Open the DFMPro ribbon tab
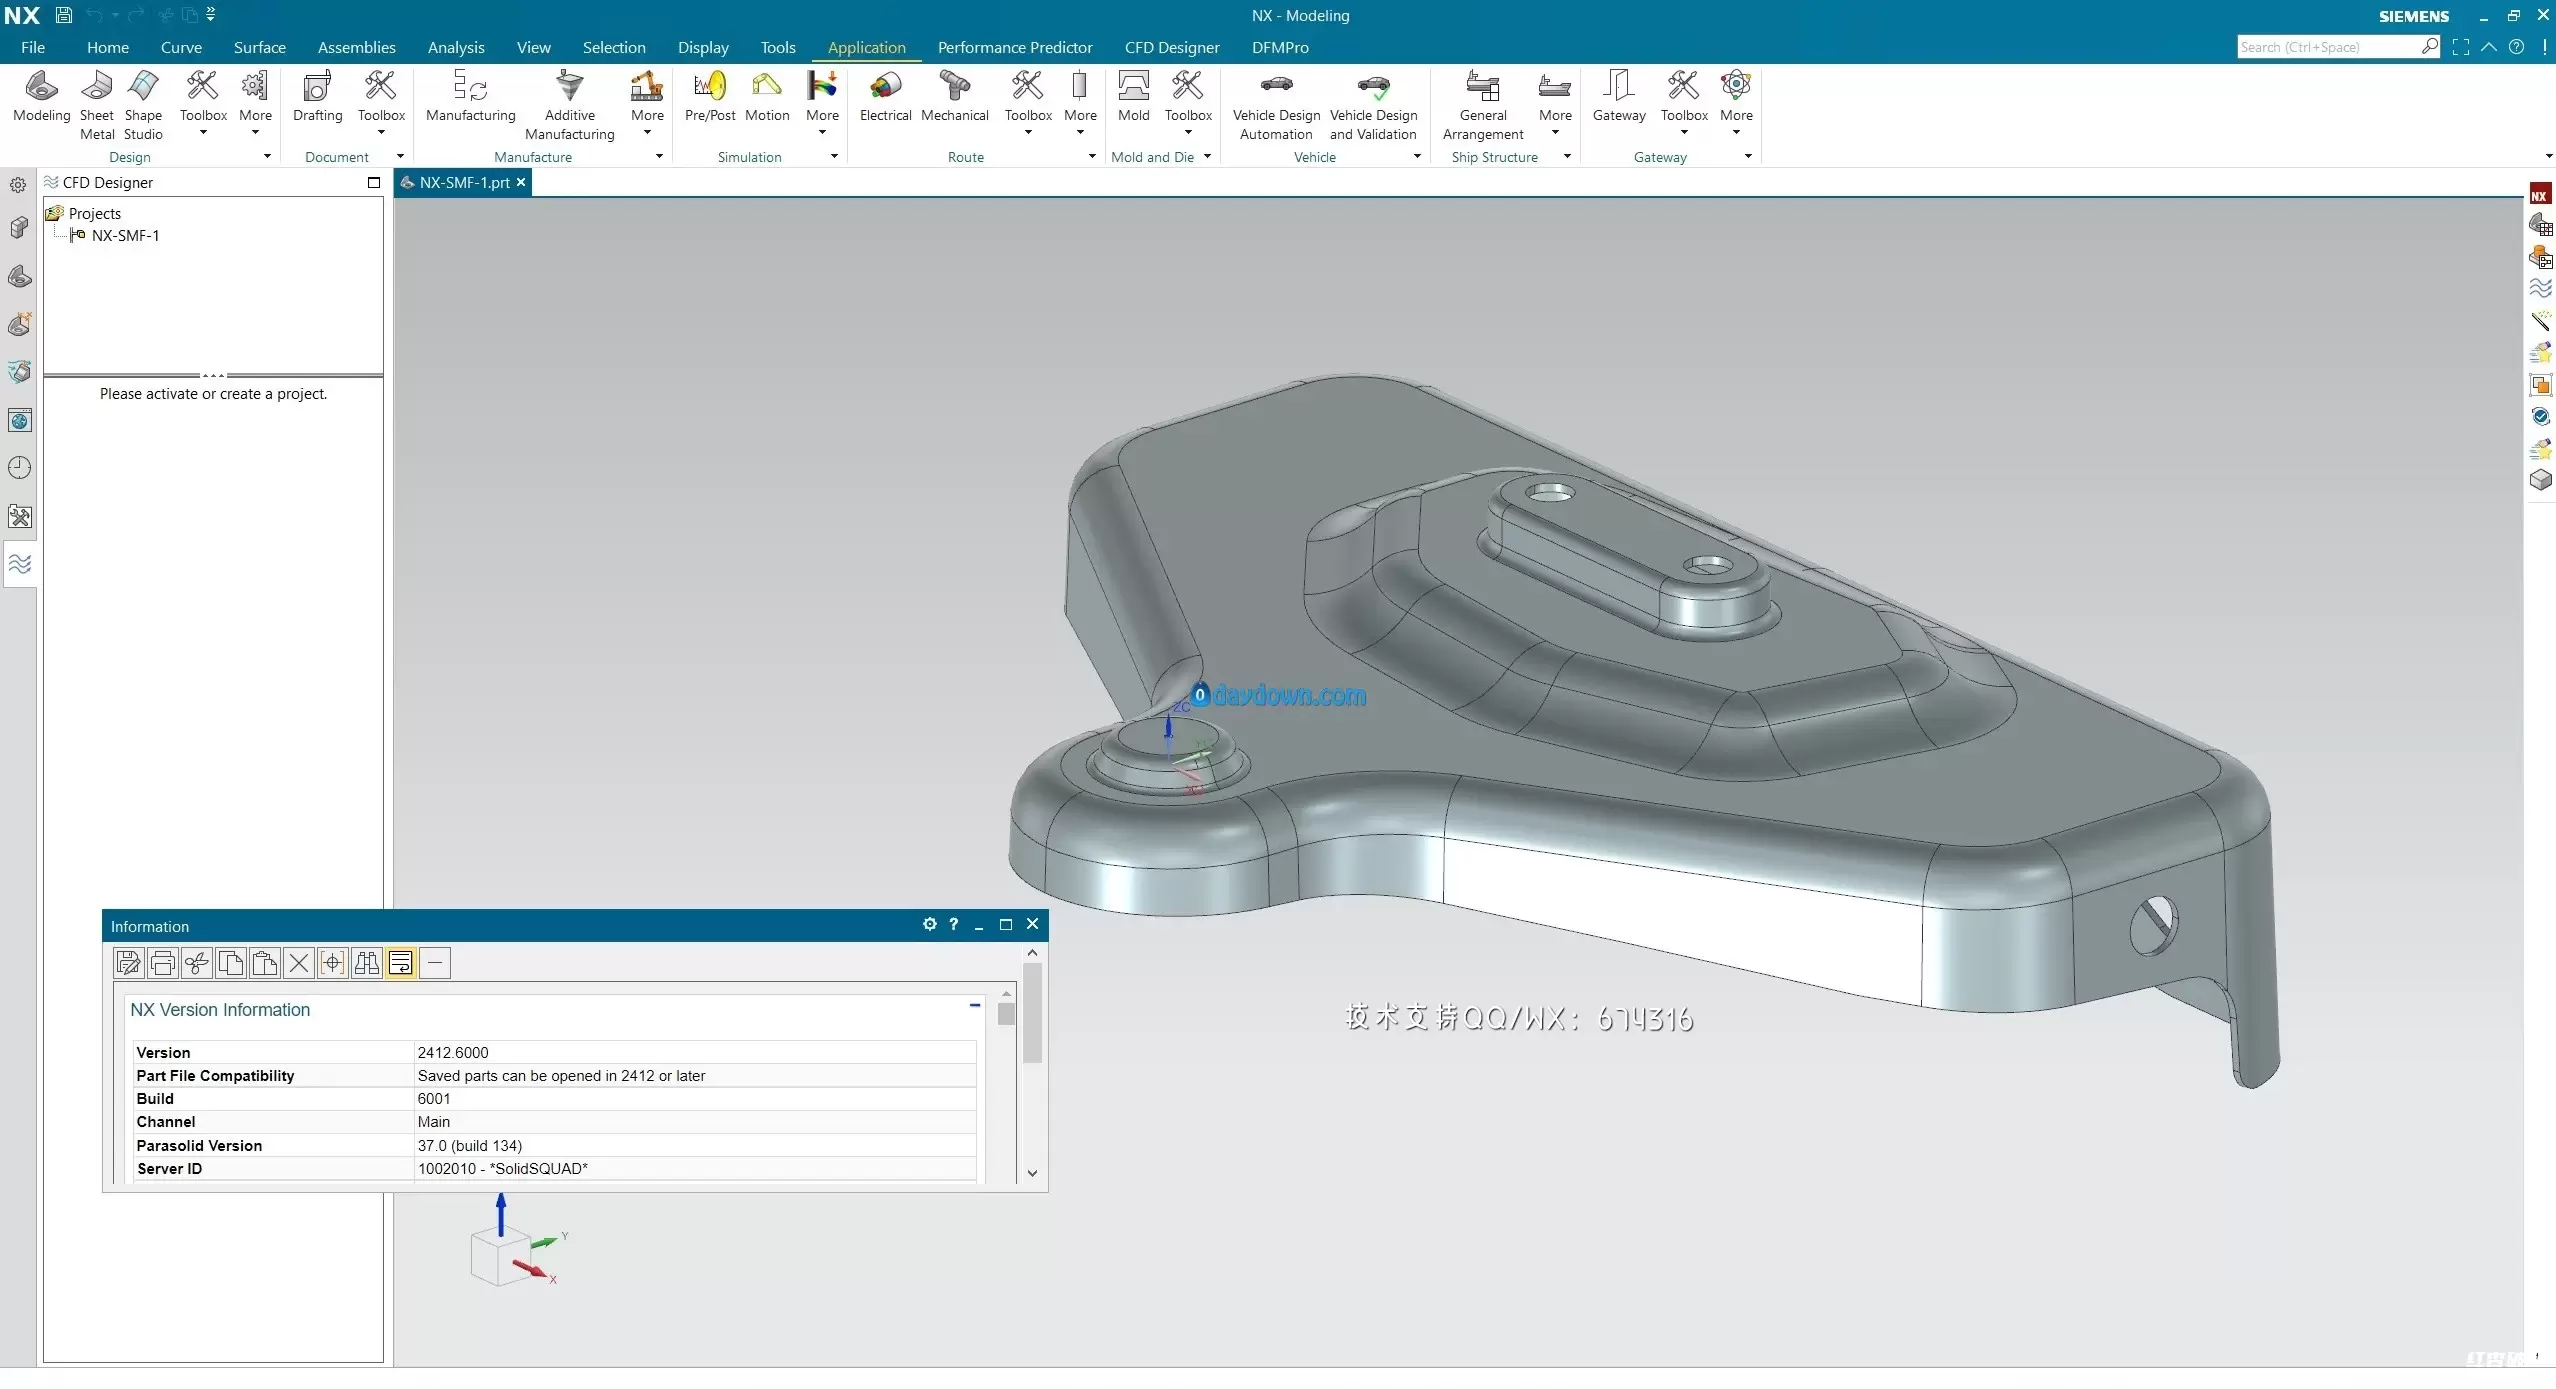This screenshot has width=2556, height=1389. [1280, 47]
